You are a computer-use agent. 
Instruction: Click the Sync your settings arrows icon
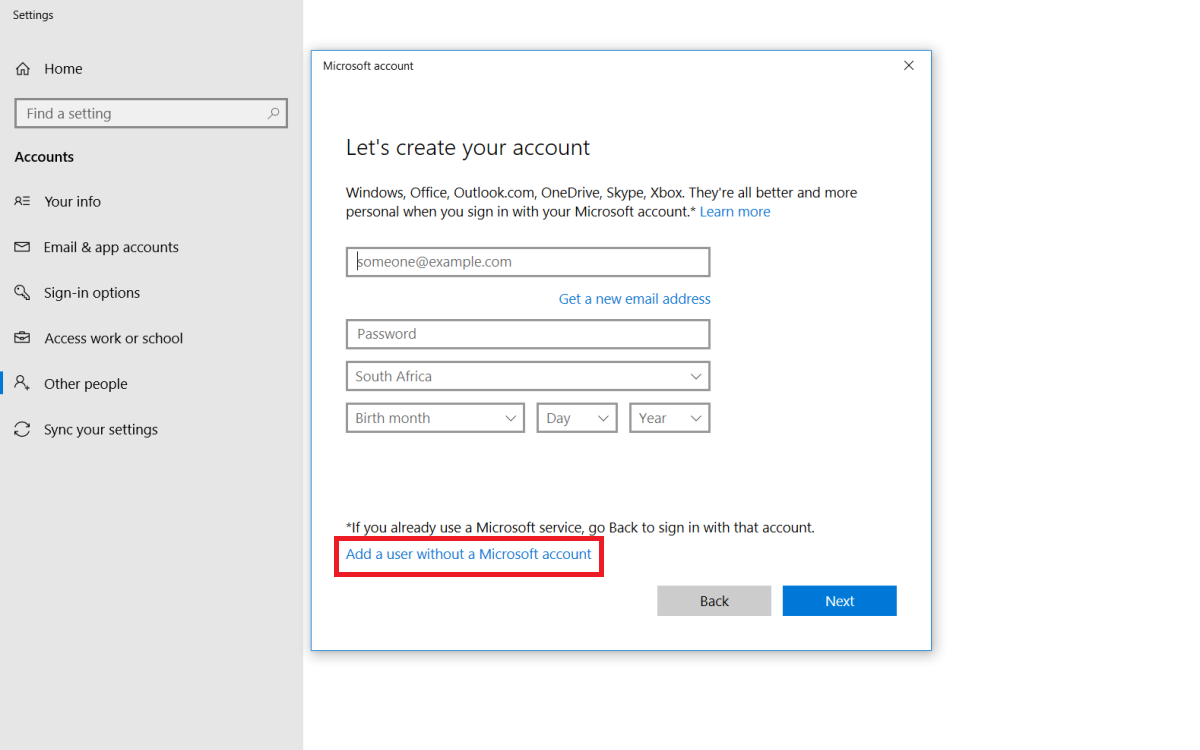click(x=22, y=429)
